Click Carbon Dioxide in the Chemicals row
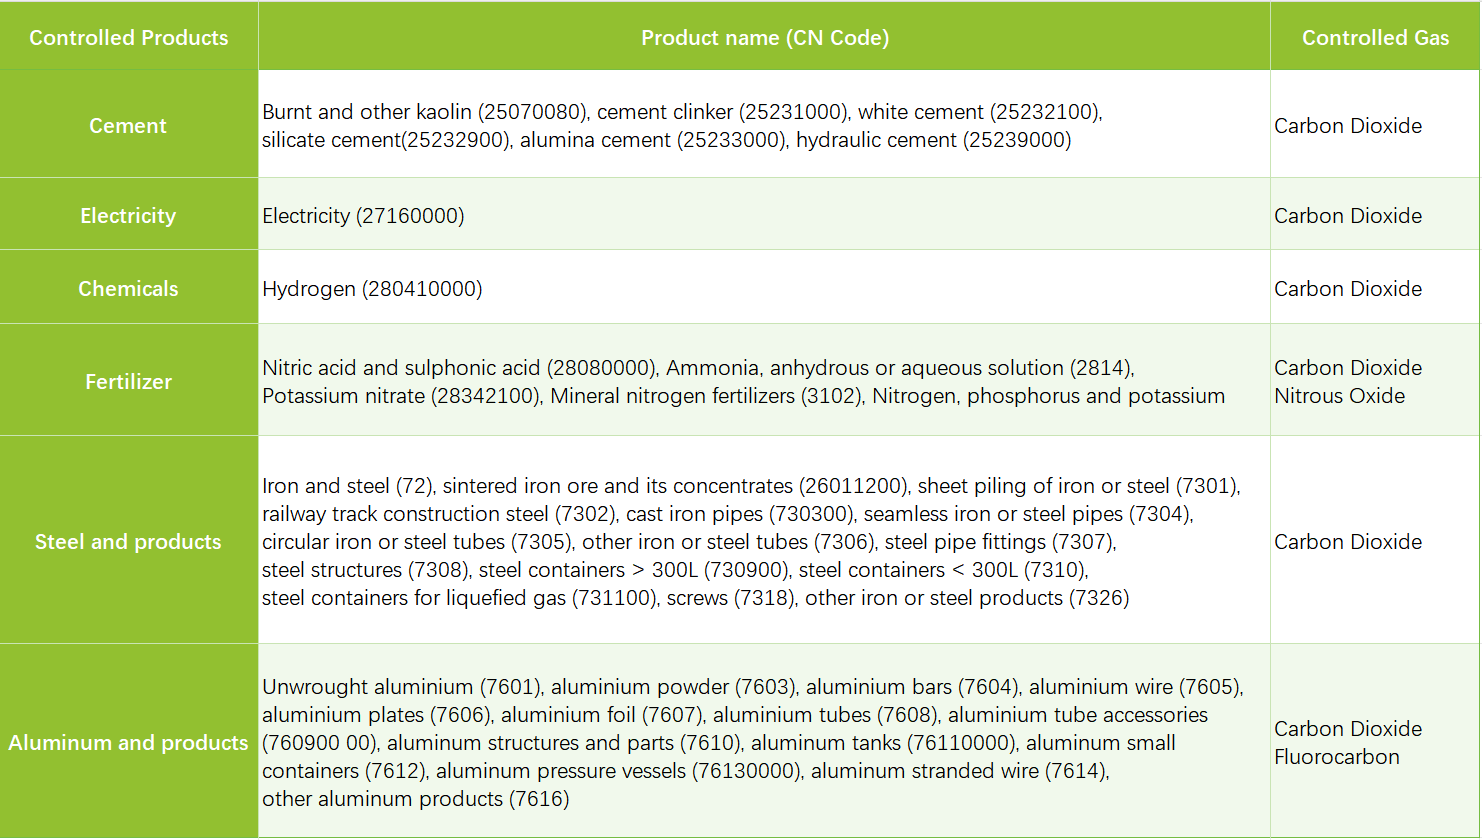The width and height of the screenshot is (1482, 840). [x=1347, y=289]
